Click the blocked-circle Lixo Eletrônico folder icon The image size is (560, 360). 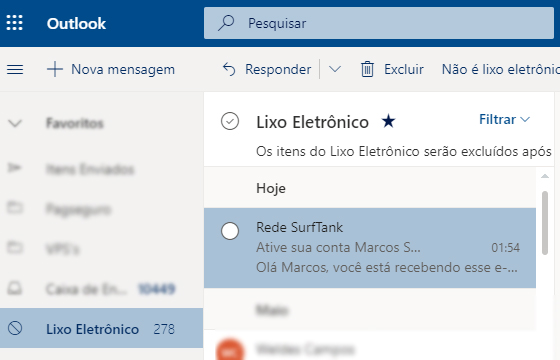(15, 328)
